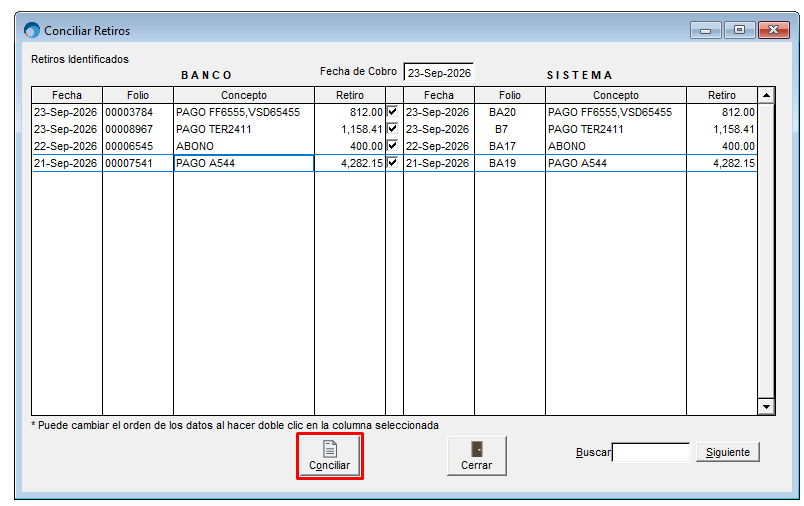Close the Conciliar Retiros window

[773, 30]
